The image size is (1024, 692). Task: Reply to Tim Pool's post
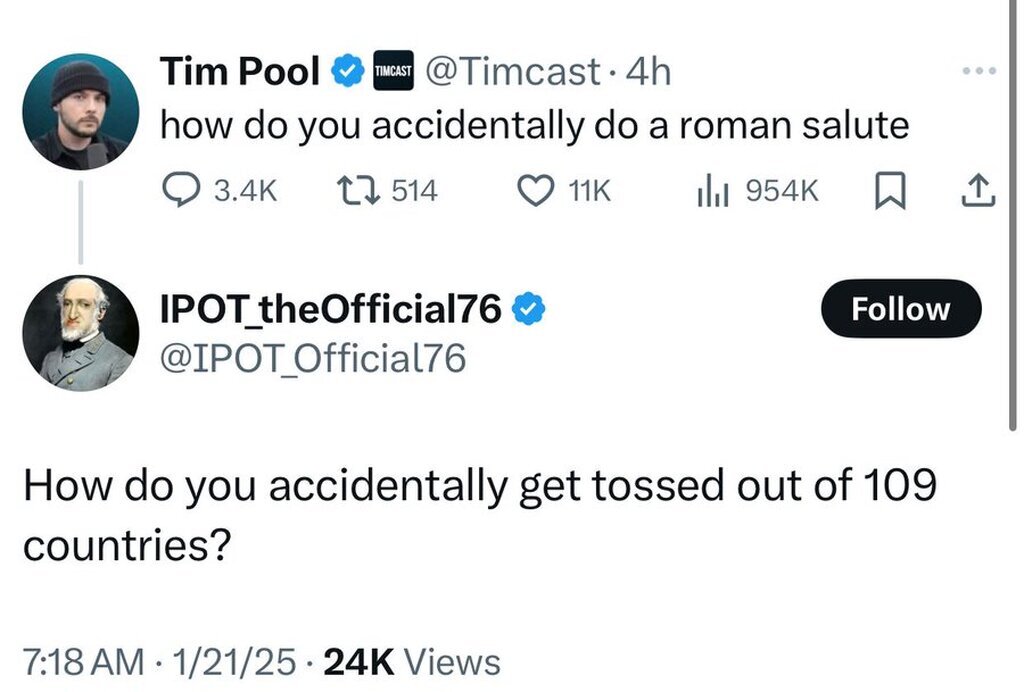tap(181, 189)
